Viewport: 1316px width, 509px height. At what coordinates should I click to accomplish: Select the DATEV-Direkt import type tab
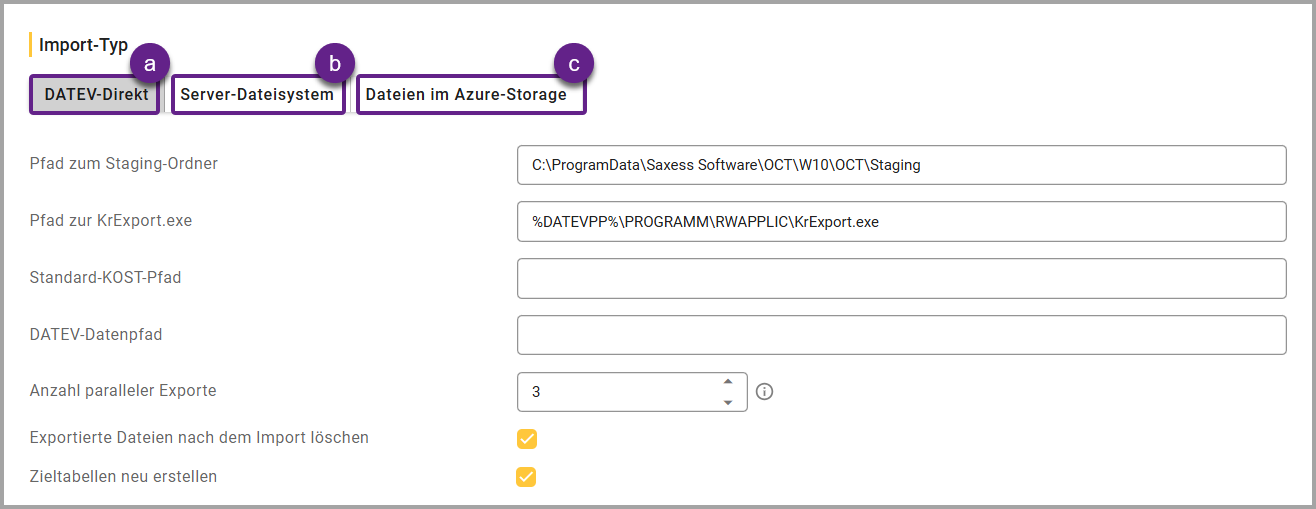coord(95,95)
